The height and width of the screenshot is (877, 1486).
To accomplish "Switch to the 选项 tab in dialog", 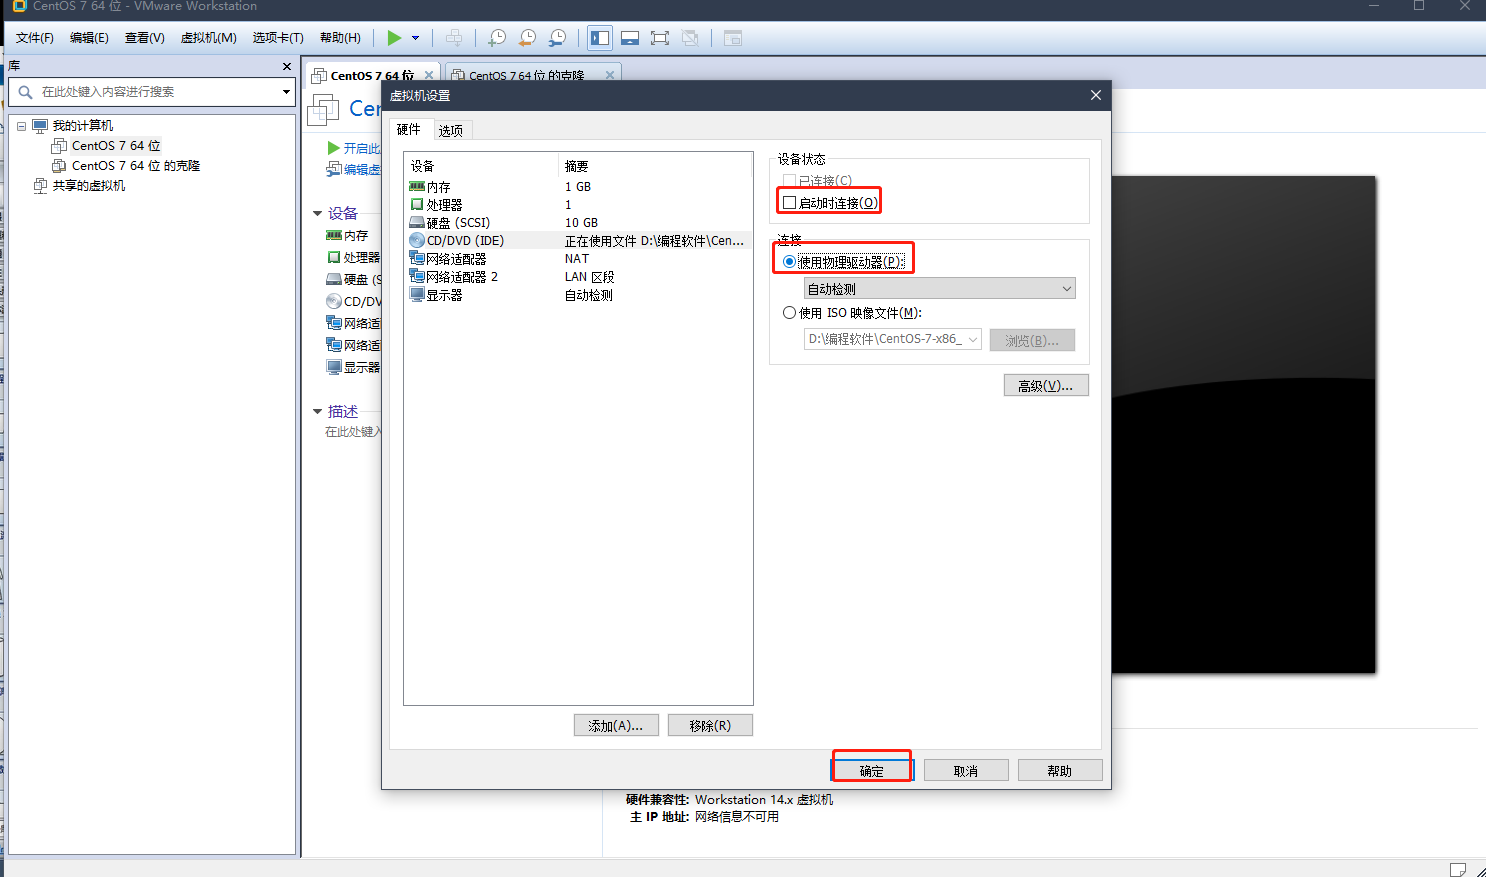I will (451, 131).
